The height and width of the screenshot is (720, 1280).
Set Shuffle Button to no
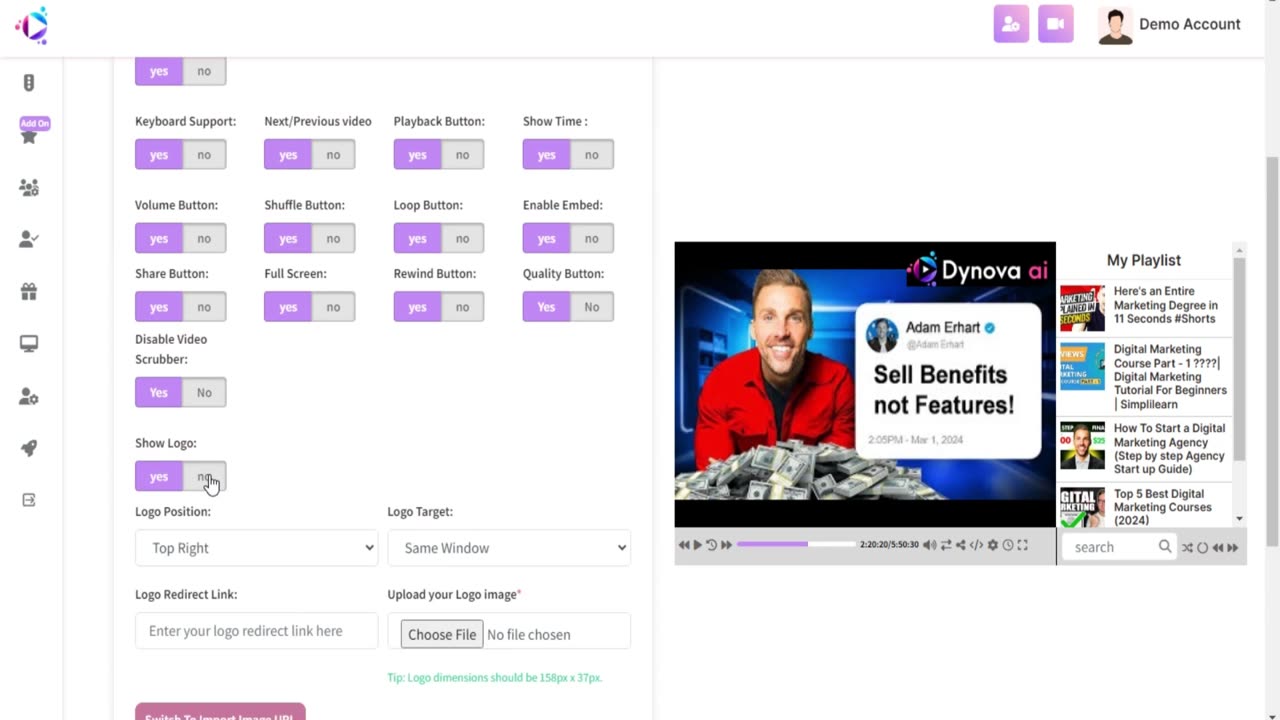click(x=333, y=238)
